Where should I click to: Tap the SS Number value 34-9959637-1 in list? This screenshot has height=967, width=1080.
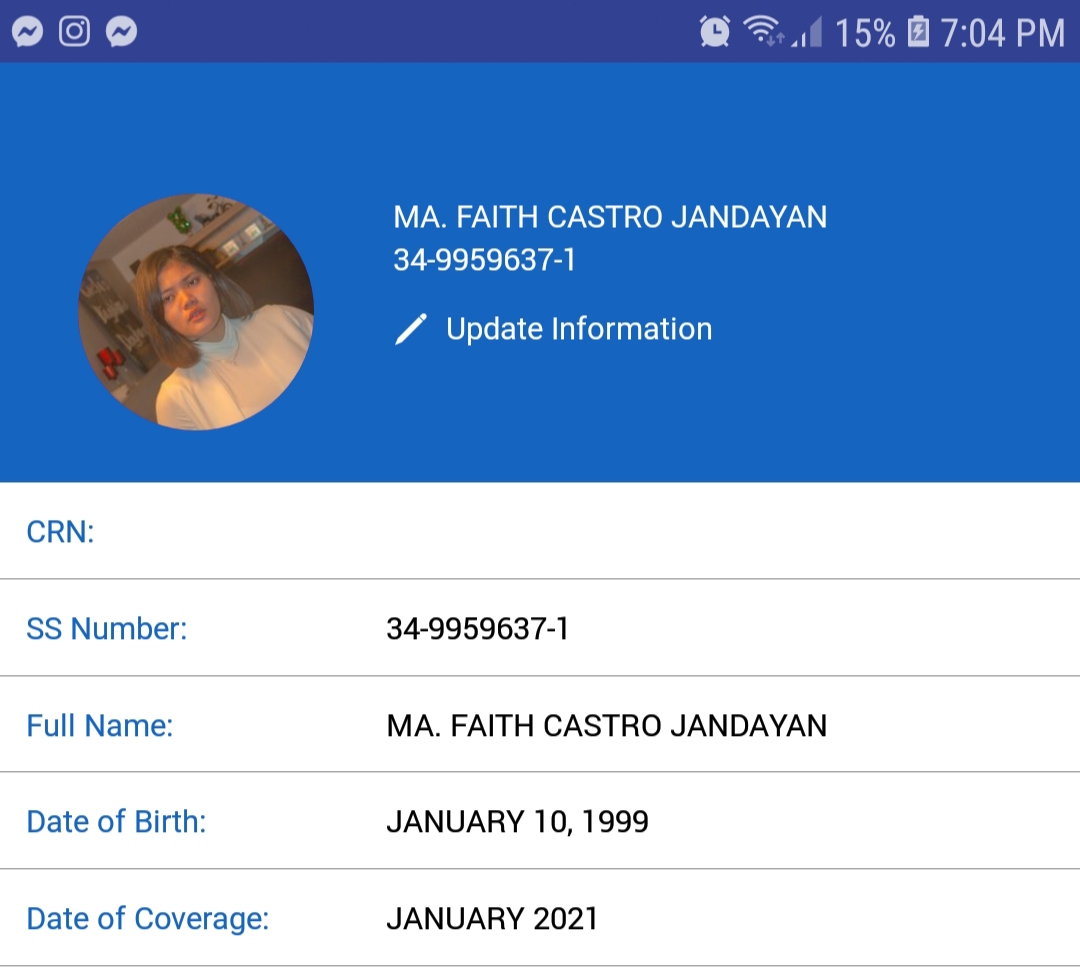coord(477,629)
